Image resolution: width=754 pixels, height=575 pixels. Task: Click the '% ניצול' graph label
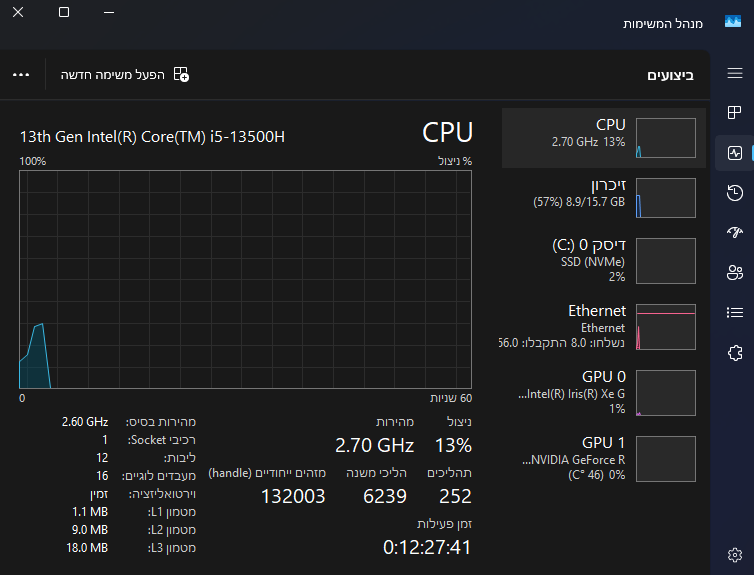(x=455, y=161)
